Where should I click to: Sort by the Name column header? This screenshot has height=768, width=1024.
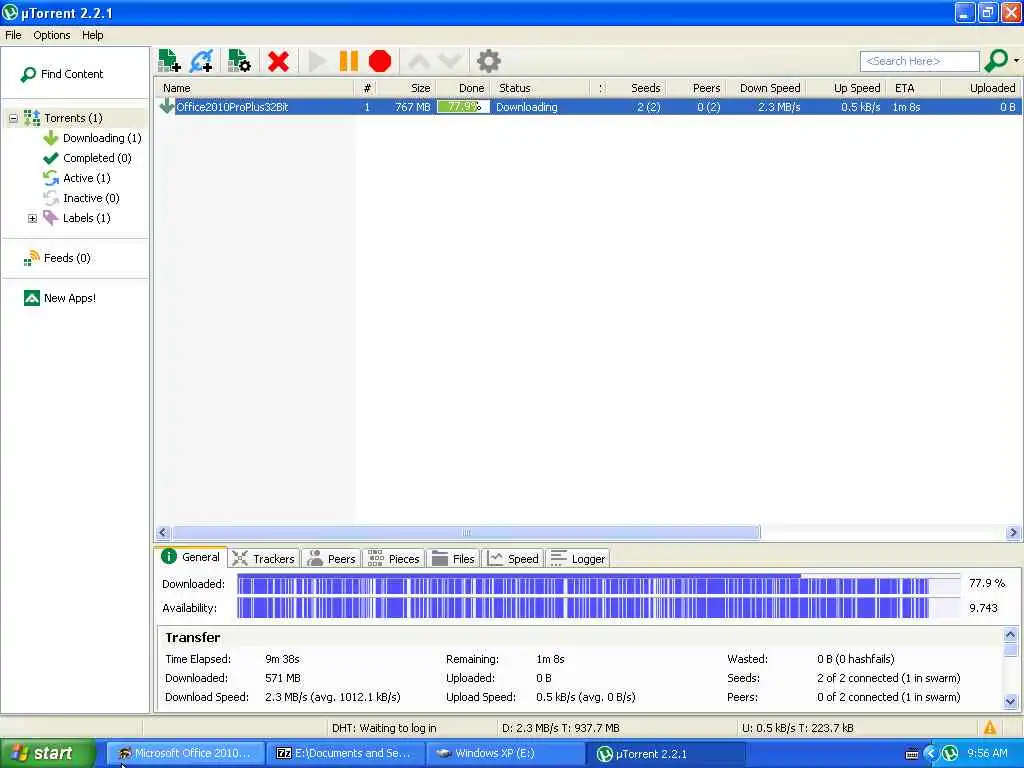(x=255, y=88)
